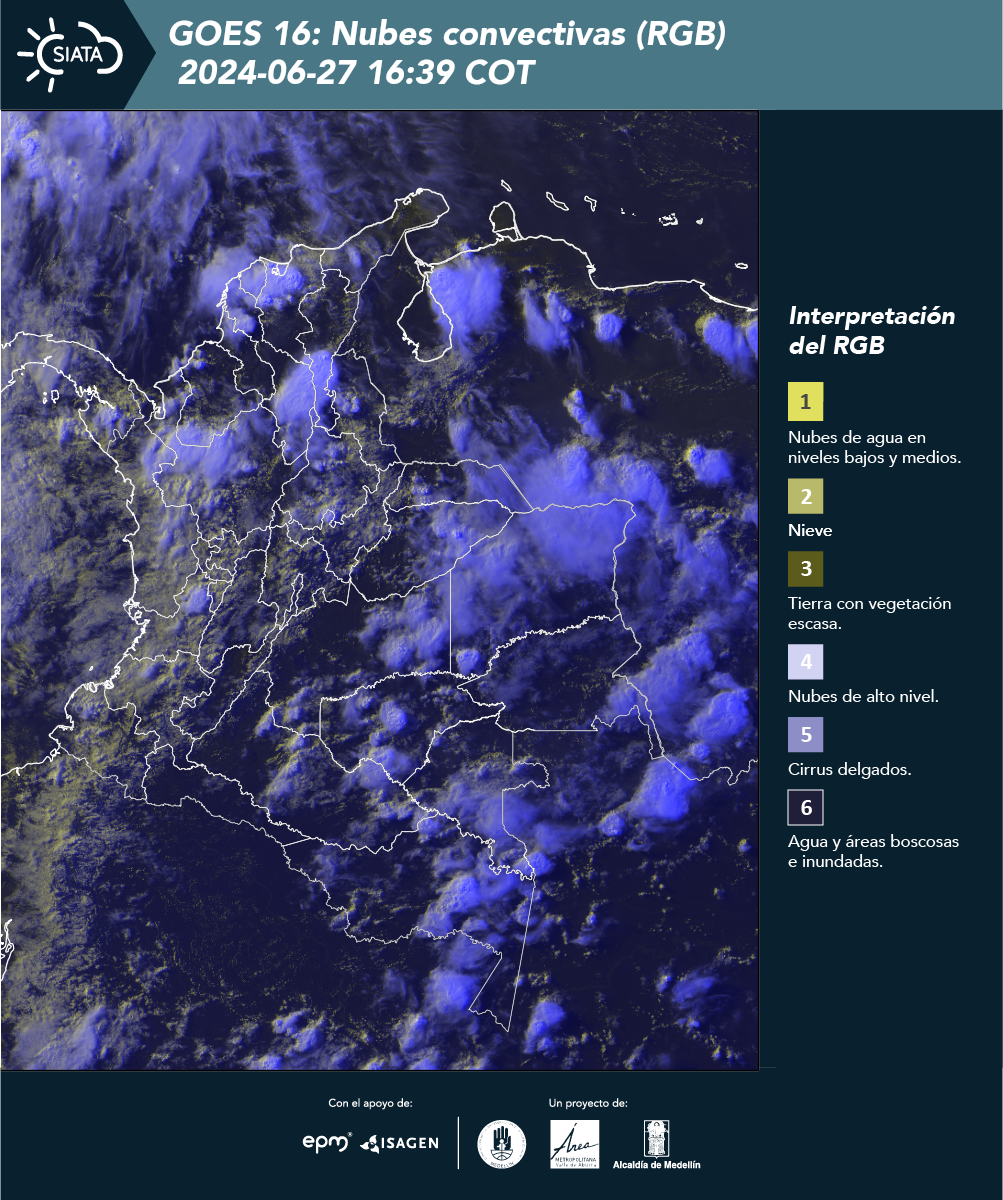1003x1200 pixels.
Task: Click the label 'Agua y áreas boscosas e inundadas.'
Action: (x=873, y=852)
